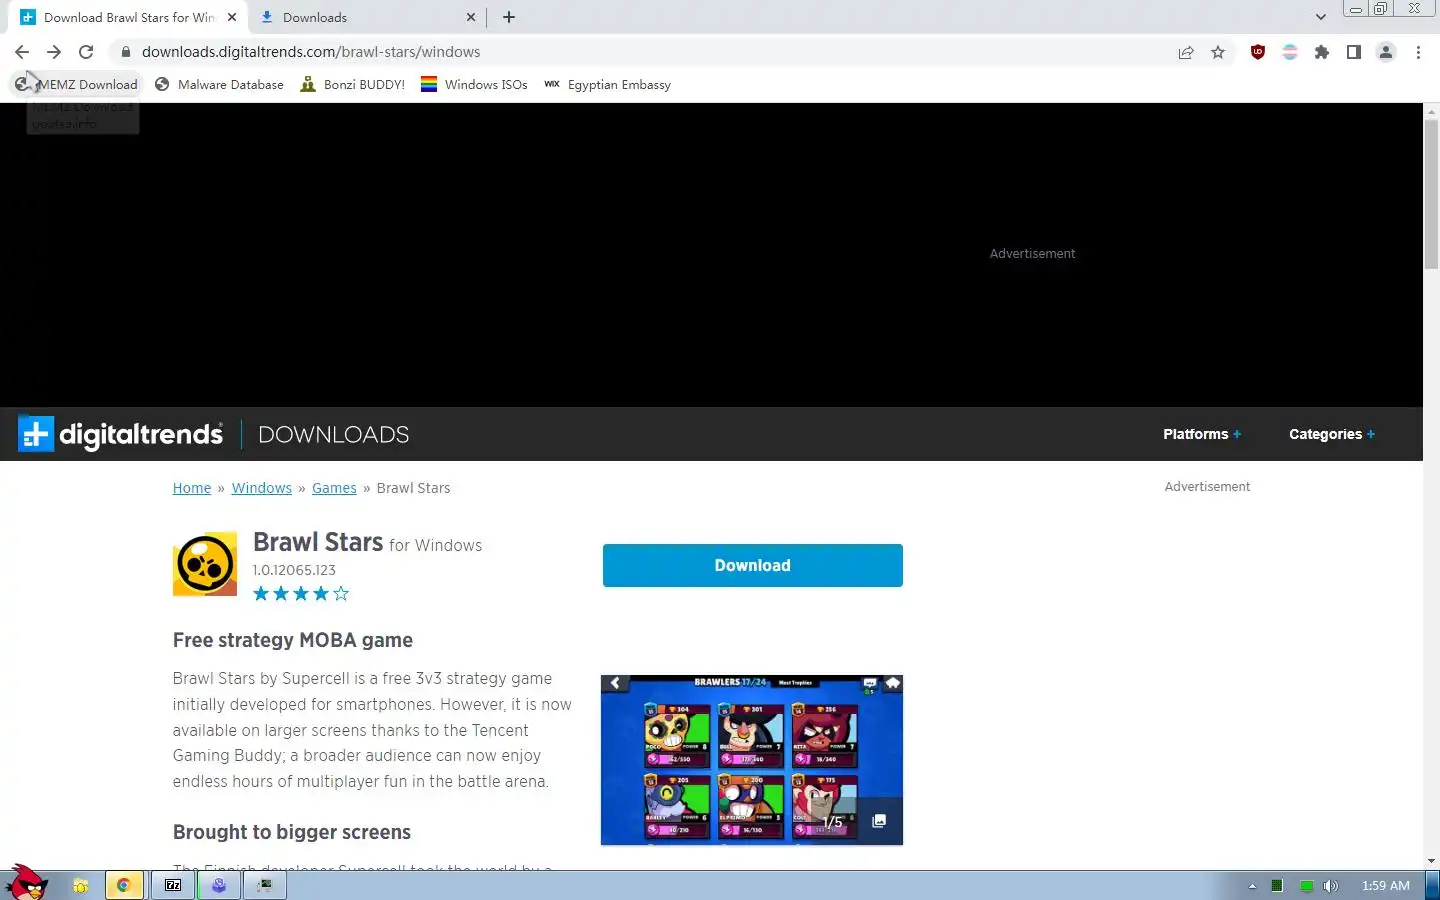Screen dimensions: 1440x900
Task: Bookmark this page with the star icon
Action: (x=1218, y=52)
